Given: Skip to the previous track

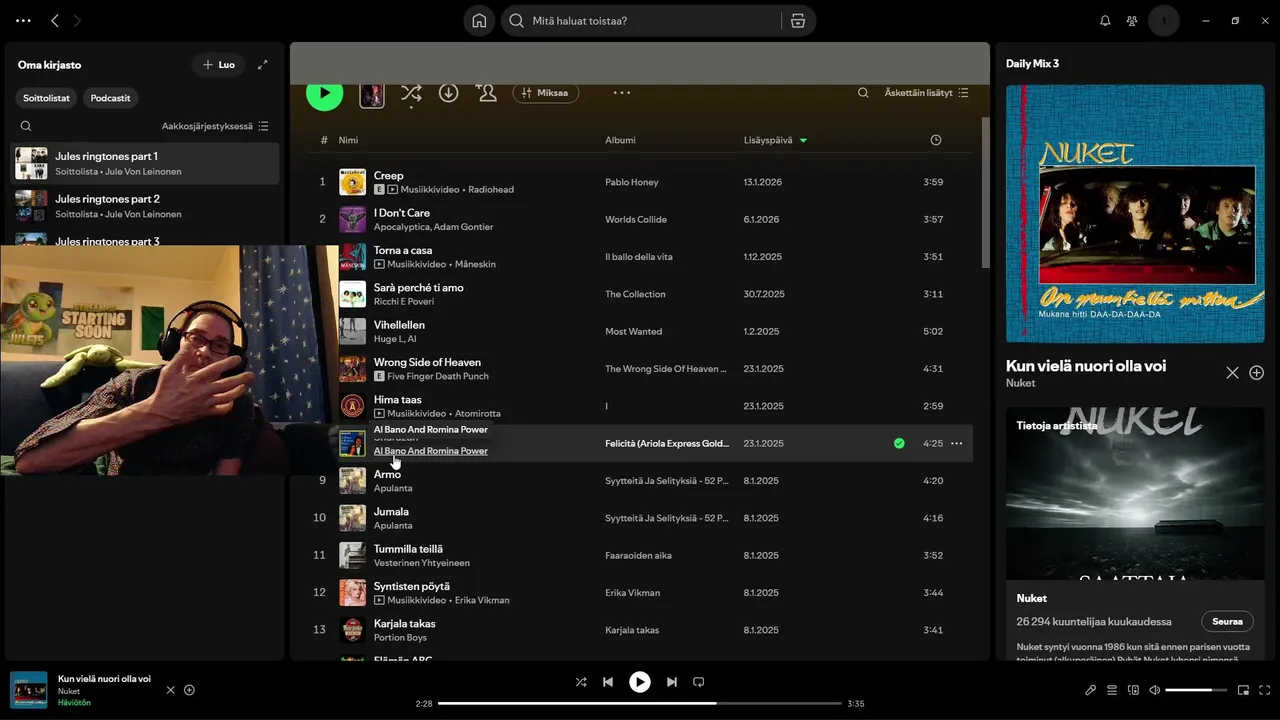Looking at the screenshot, I should tap(608, 682).
